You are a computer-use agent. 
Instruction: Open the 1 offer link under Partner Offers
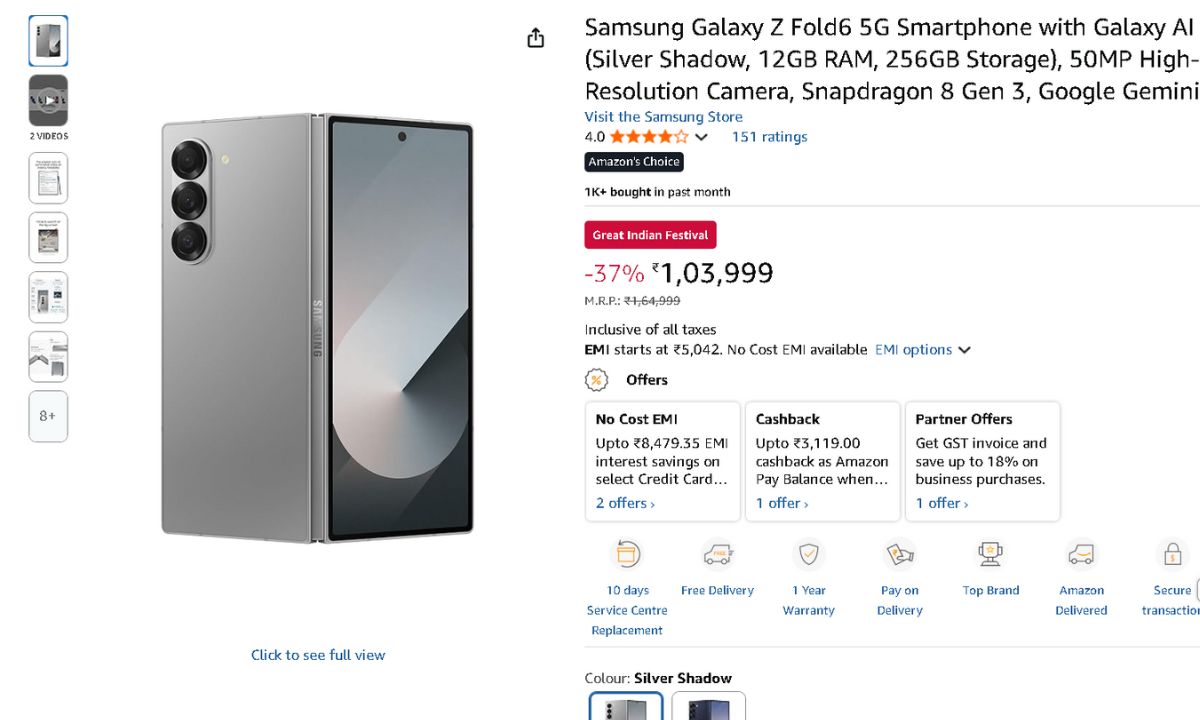coord(941,503)
